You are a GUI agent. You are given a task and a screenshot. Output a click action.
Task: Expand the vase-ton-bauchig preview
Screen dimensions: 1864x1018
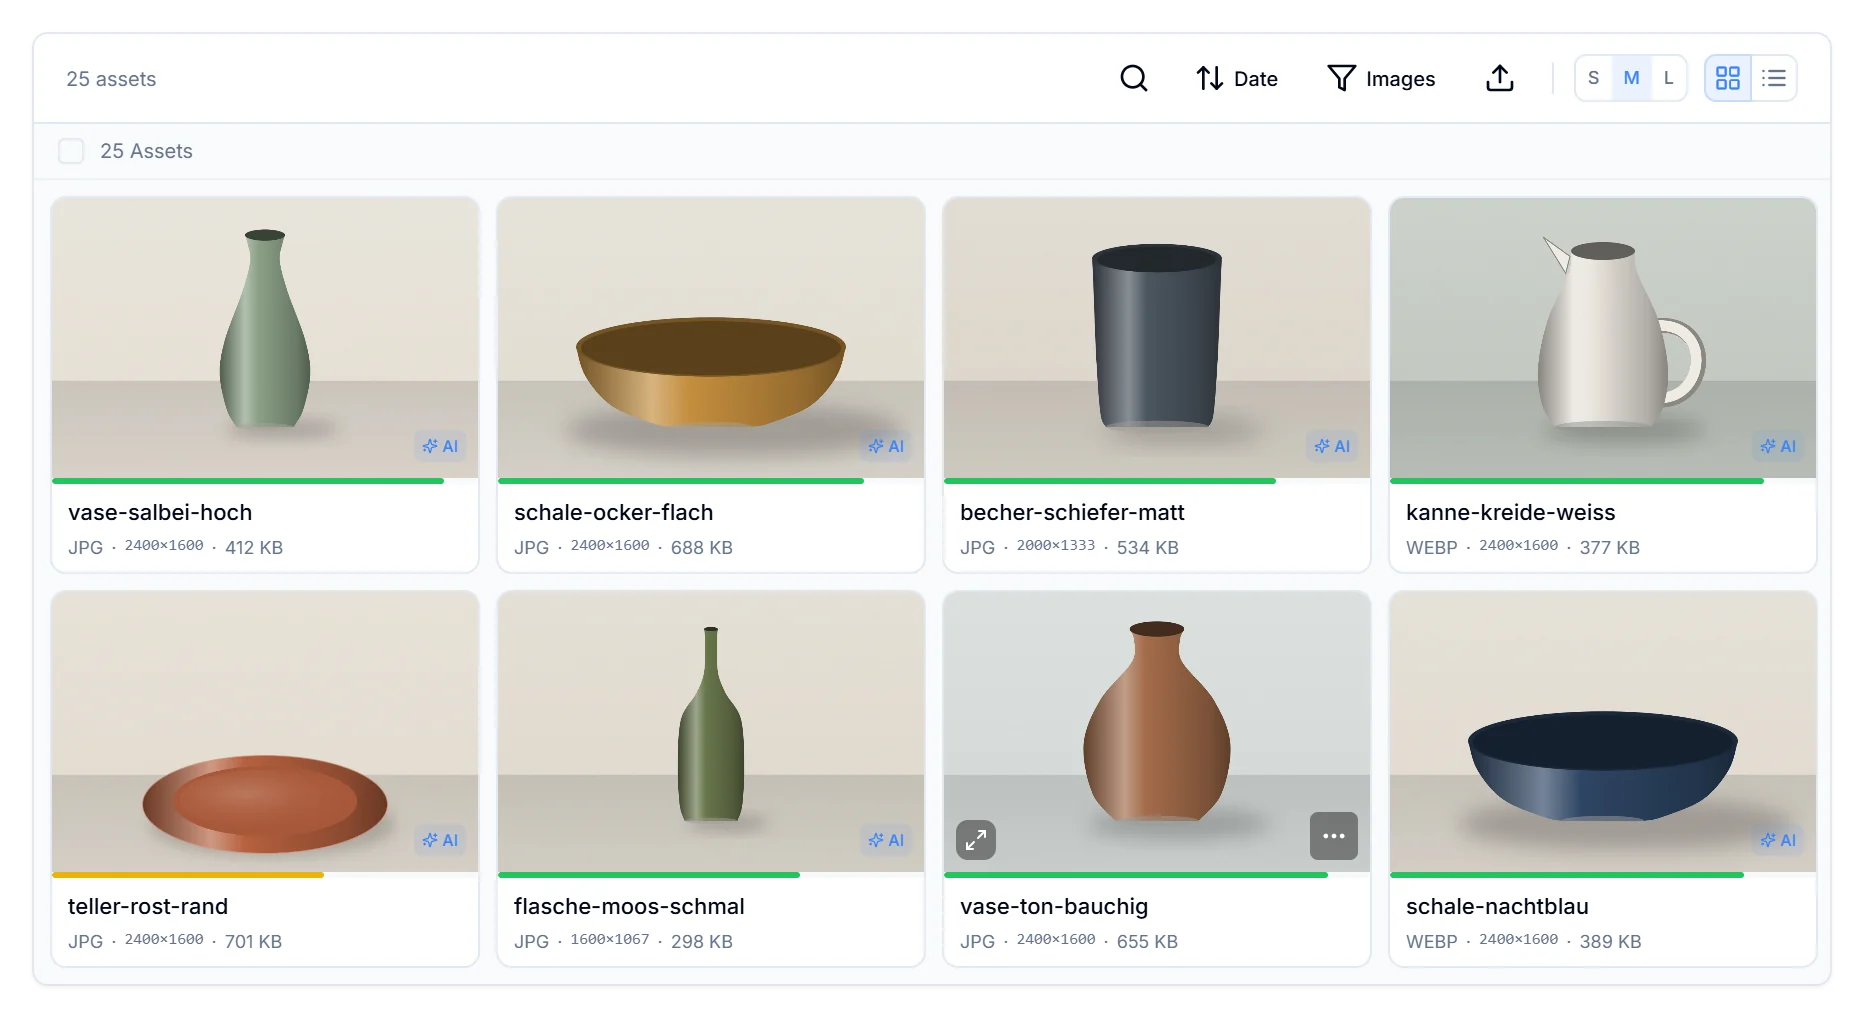click(976, 840)
